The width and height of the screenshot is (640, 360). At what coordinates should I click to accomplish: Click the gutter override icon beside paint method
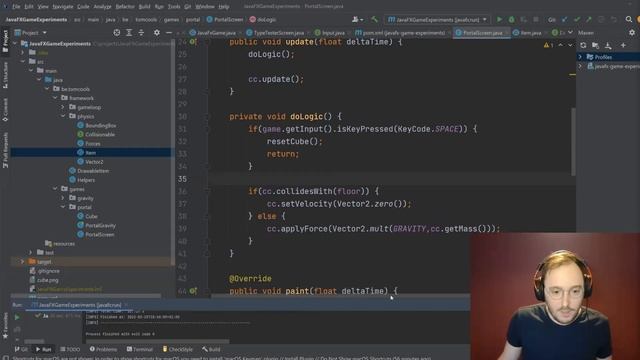pos(193,291)
